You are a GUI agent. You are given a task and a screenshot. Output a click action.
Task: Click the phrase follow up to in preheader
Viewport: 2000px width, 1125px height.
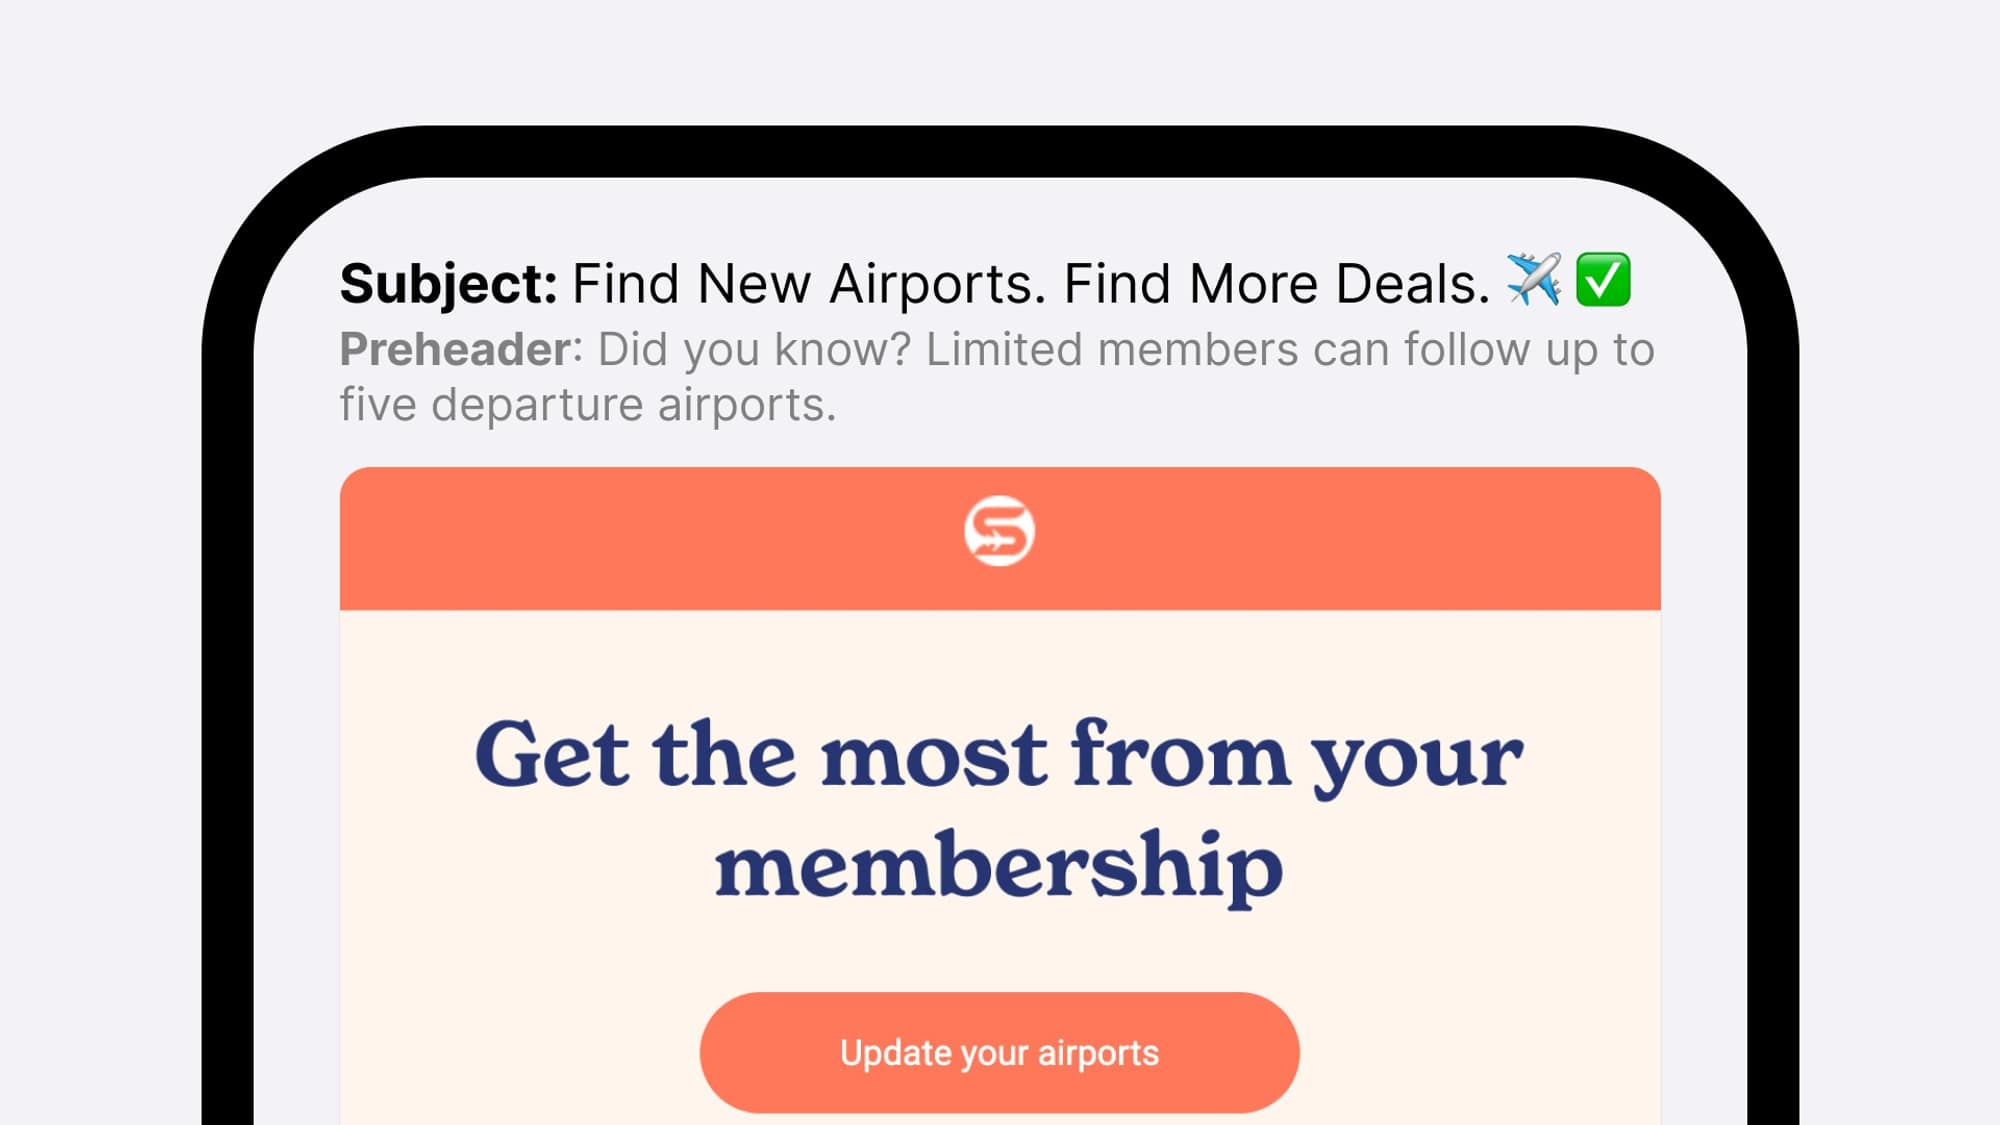(1529, 350)
